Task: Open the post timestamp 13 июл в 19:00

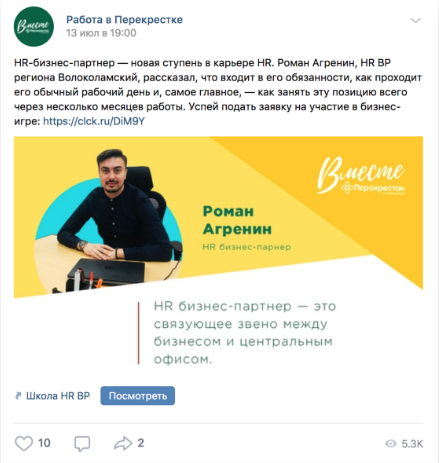Action: 101,33
